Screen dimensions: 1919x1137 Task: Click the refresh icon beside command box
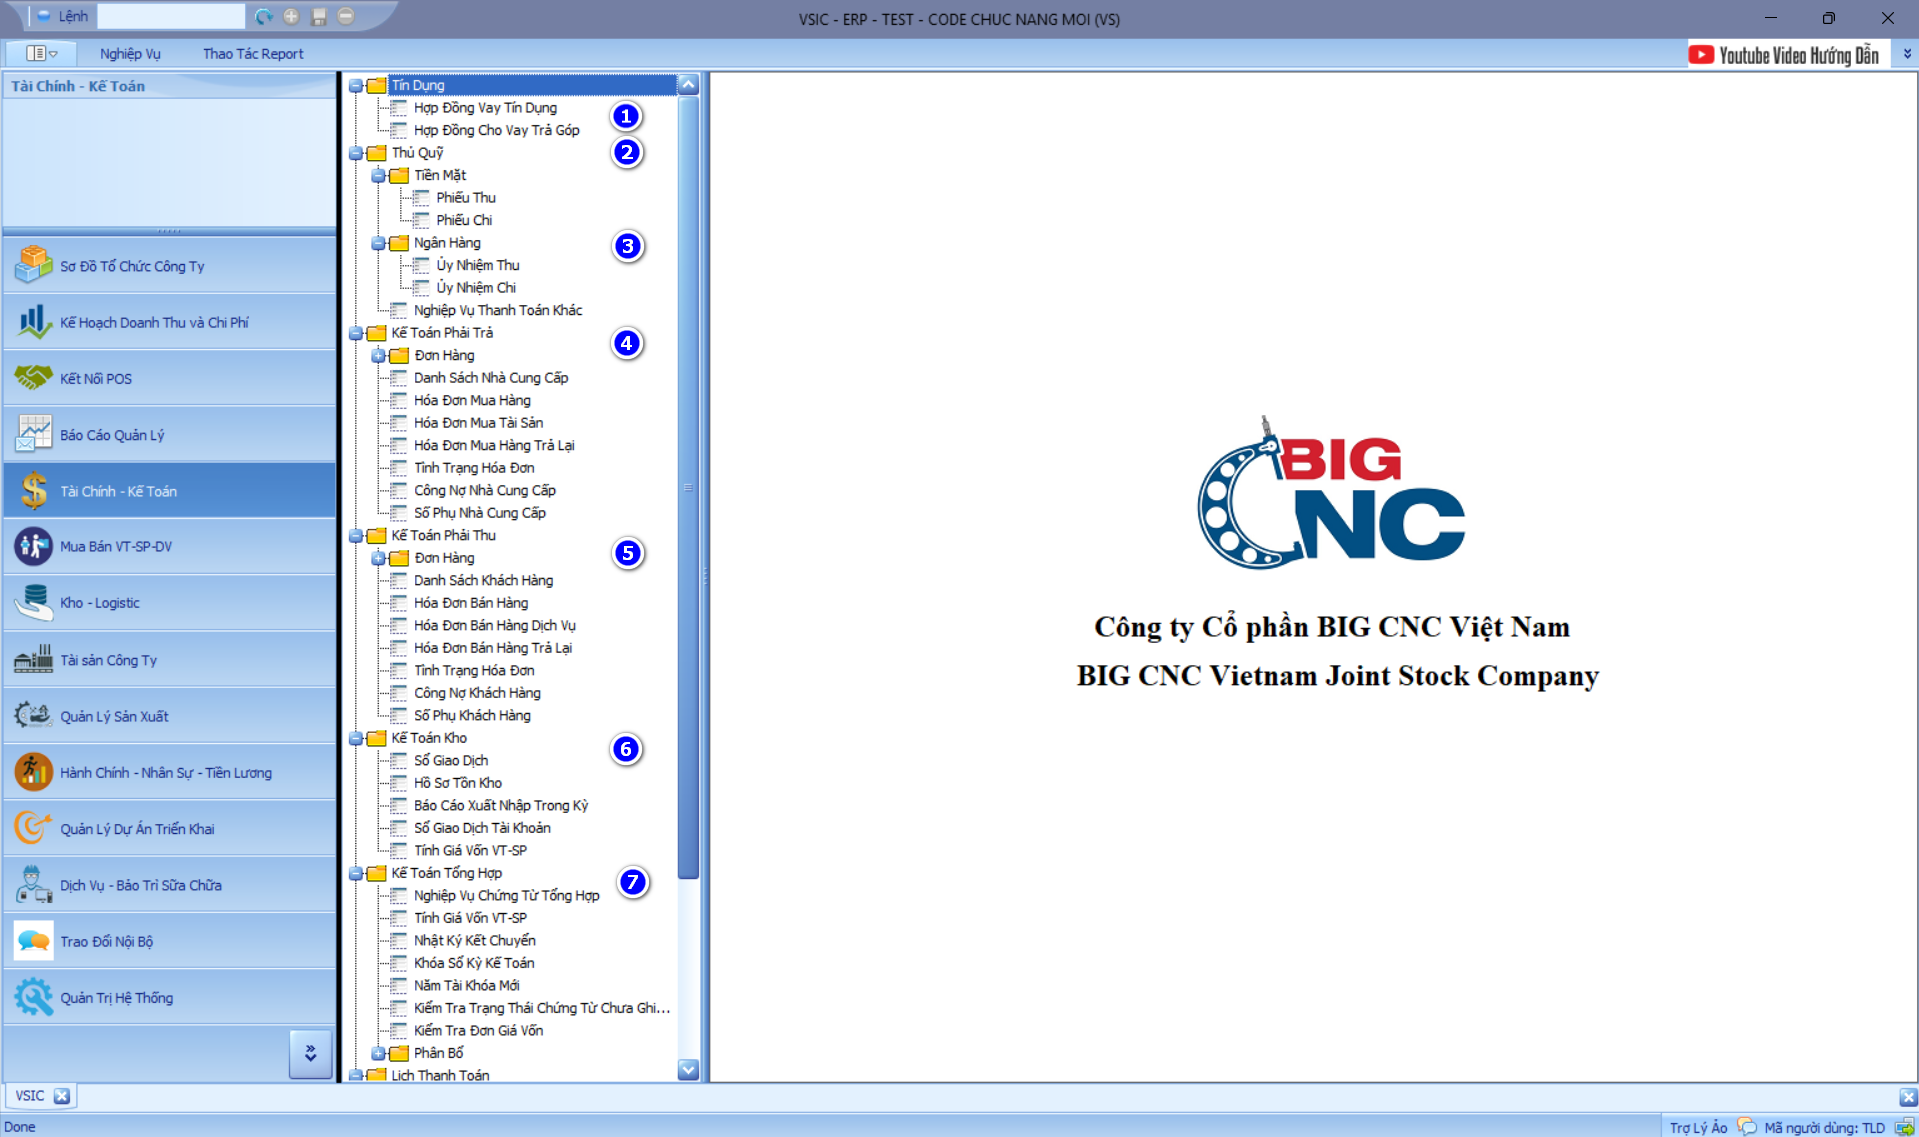pos(263,16)
